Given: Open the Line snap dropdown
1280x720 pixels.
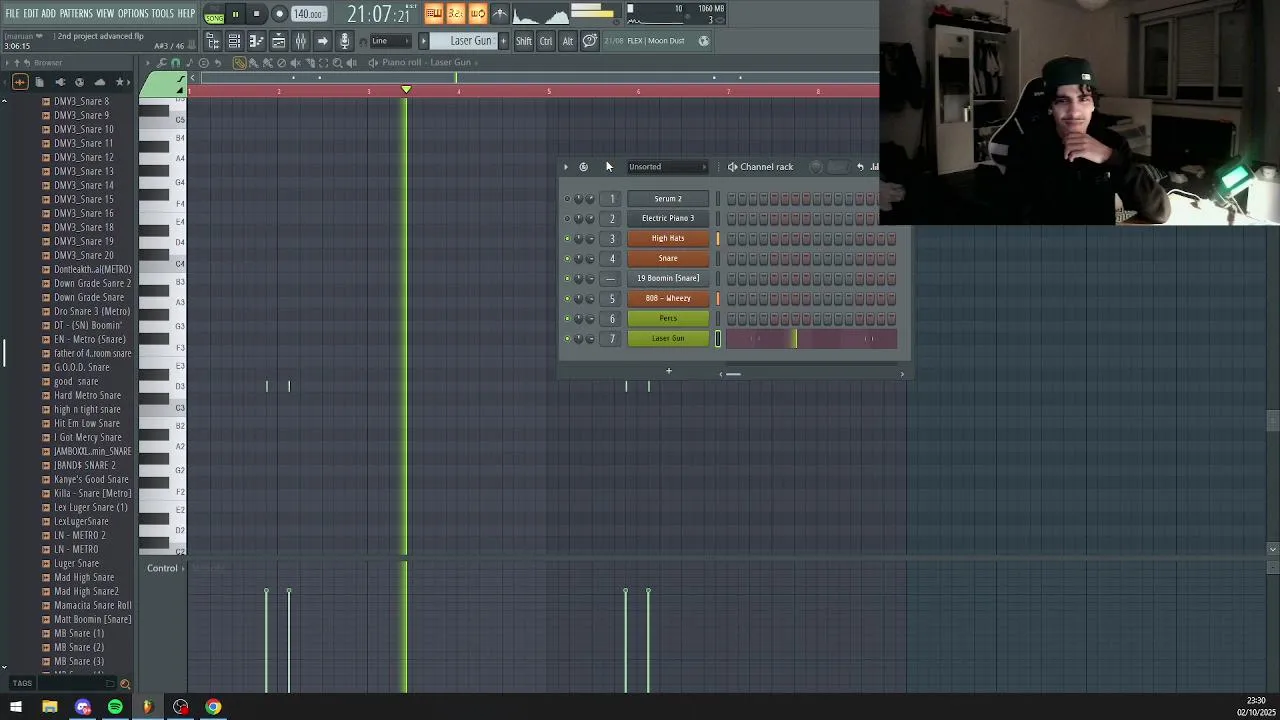Looking at the screenshot, I should [390, 41].
